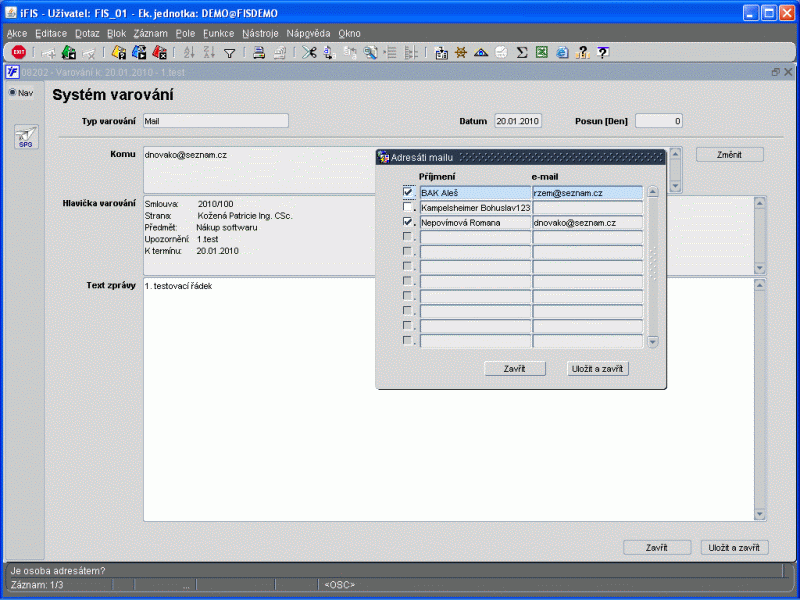Click the Posun [Den] field
The width and height of the screenshot is (800, 600).
coord(659,121)
